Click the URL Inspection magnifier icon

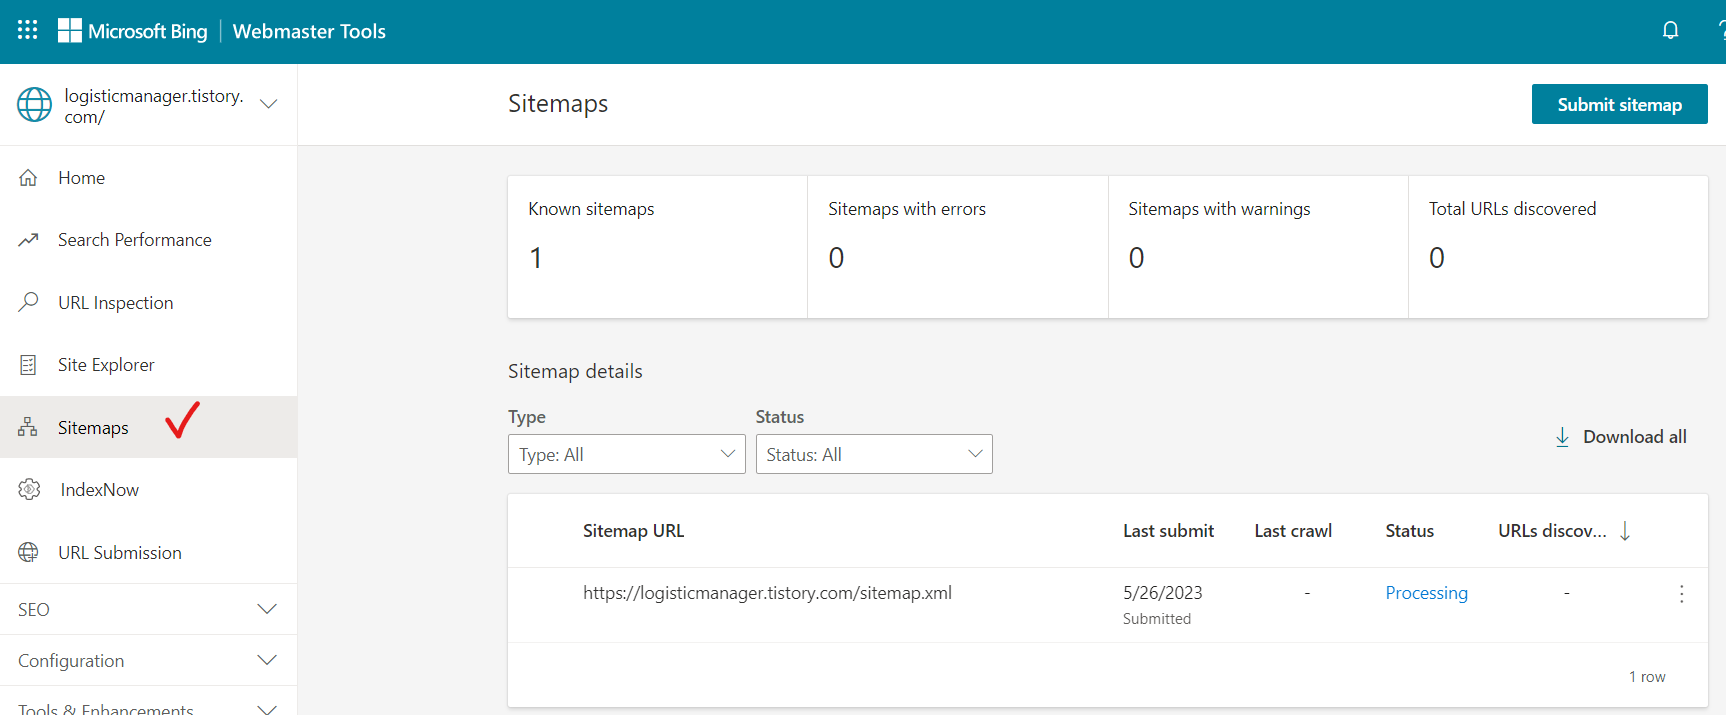pos(28,302)
